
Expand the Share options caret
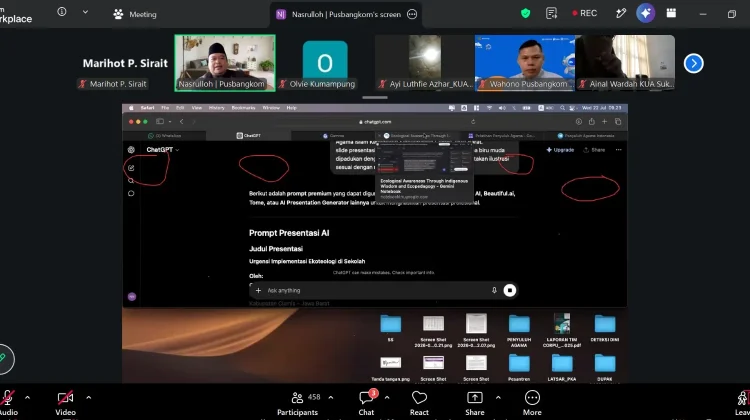498,398
